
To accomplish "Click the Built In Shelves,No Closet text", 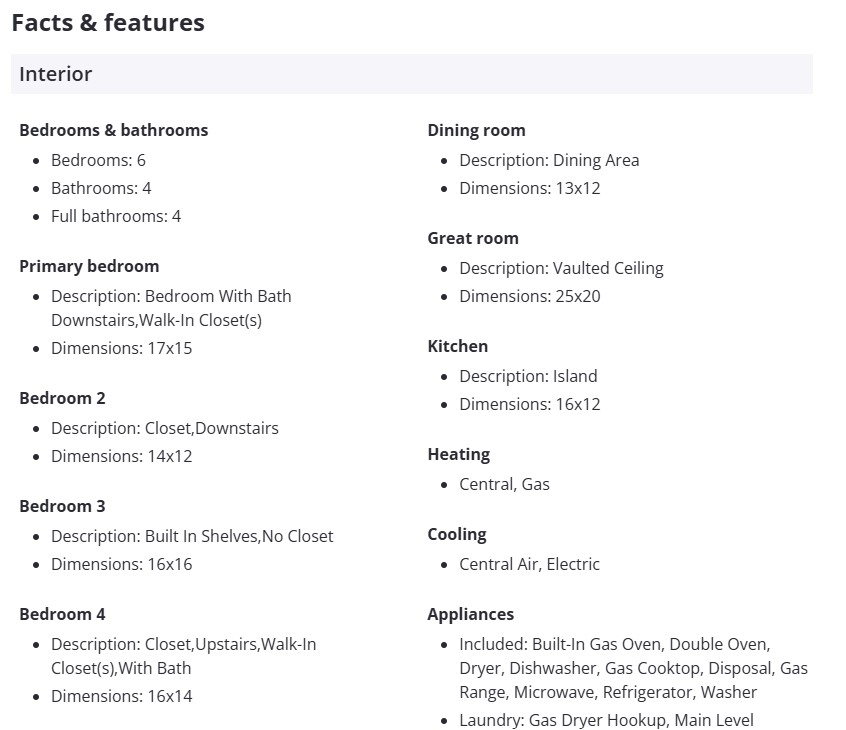I will pos(239,536).
